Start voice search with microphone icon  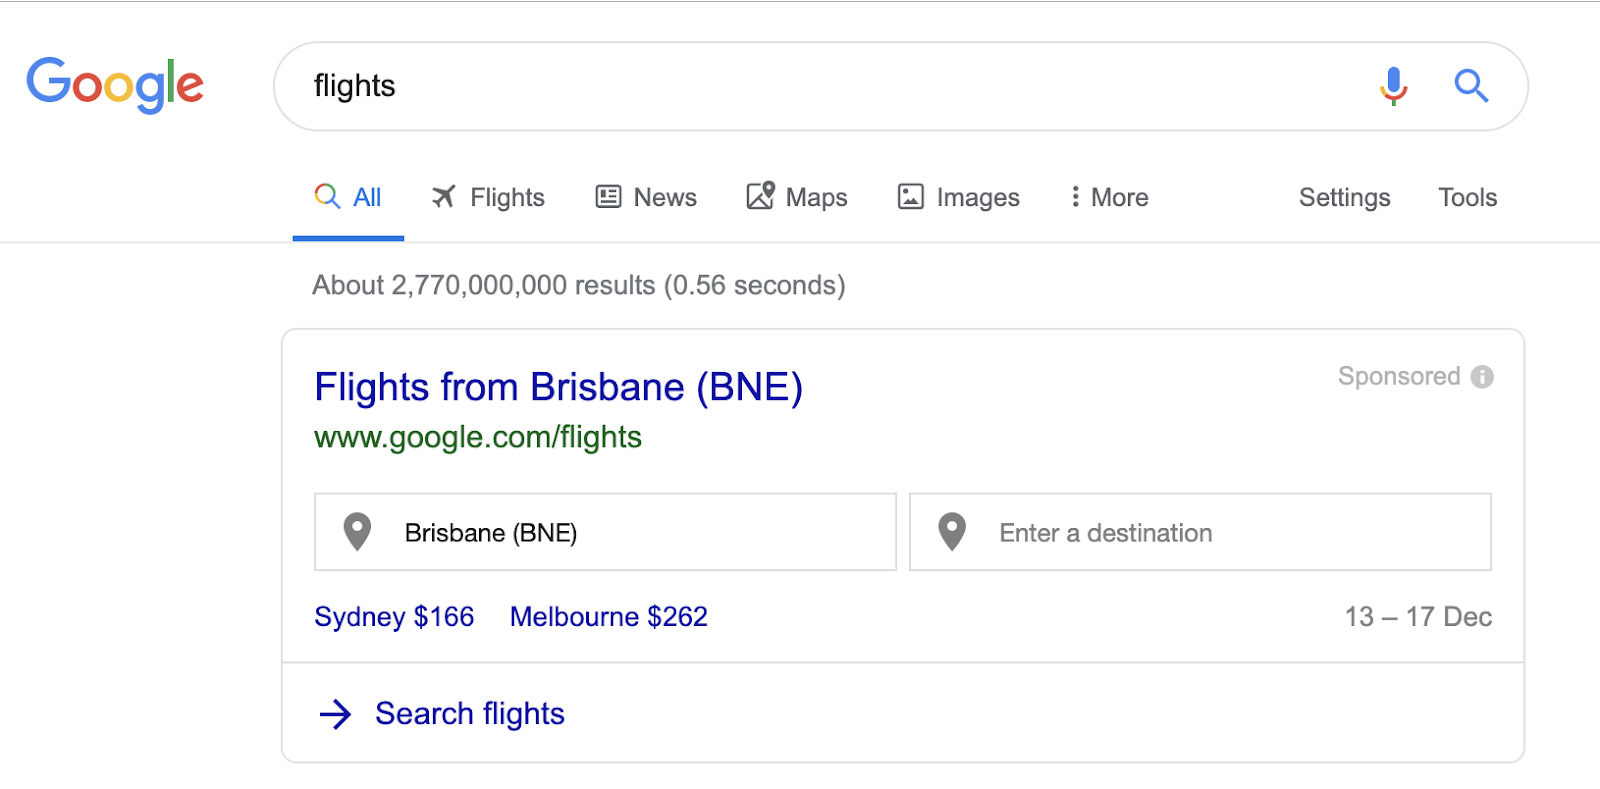[1393, 86]
